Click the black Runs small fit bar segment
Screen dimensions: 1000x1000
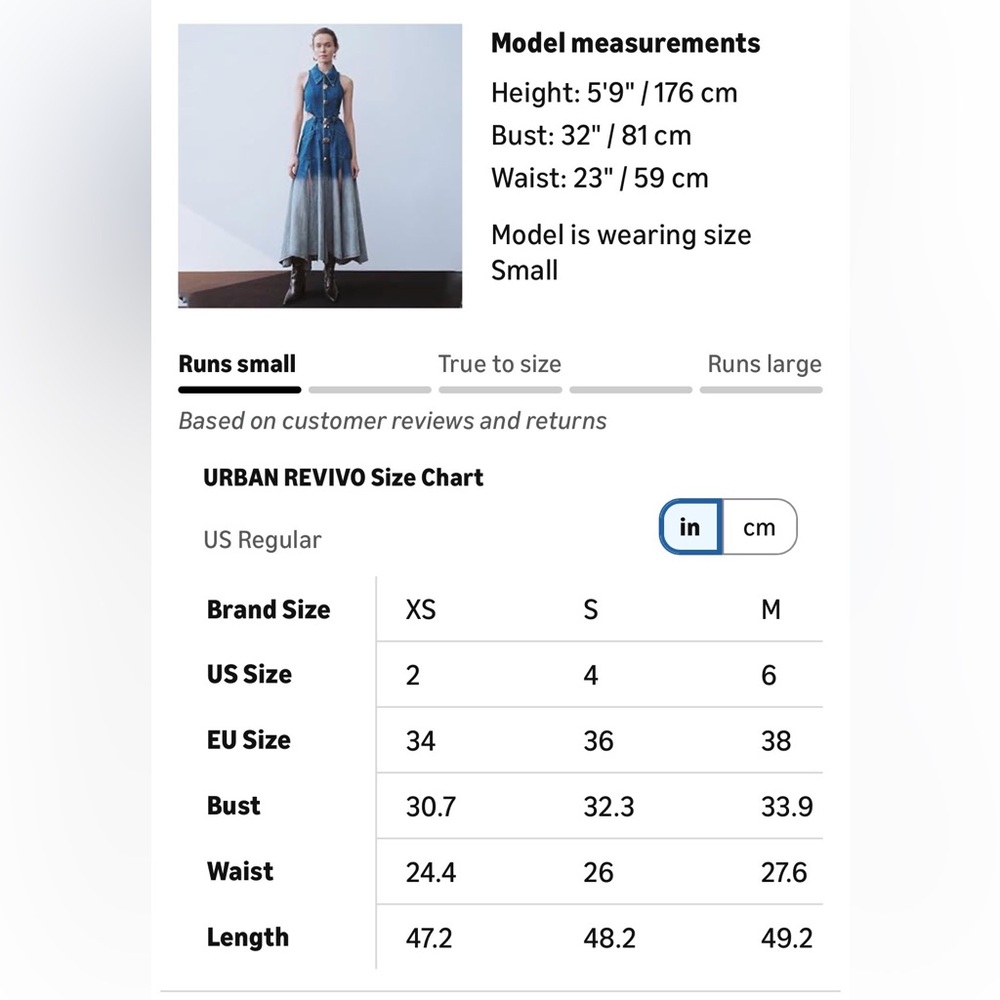click(240, 390)
